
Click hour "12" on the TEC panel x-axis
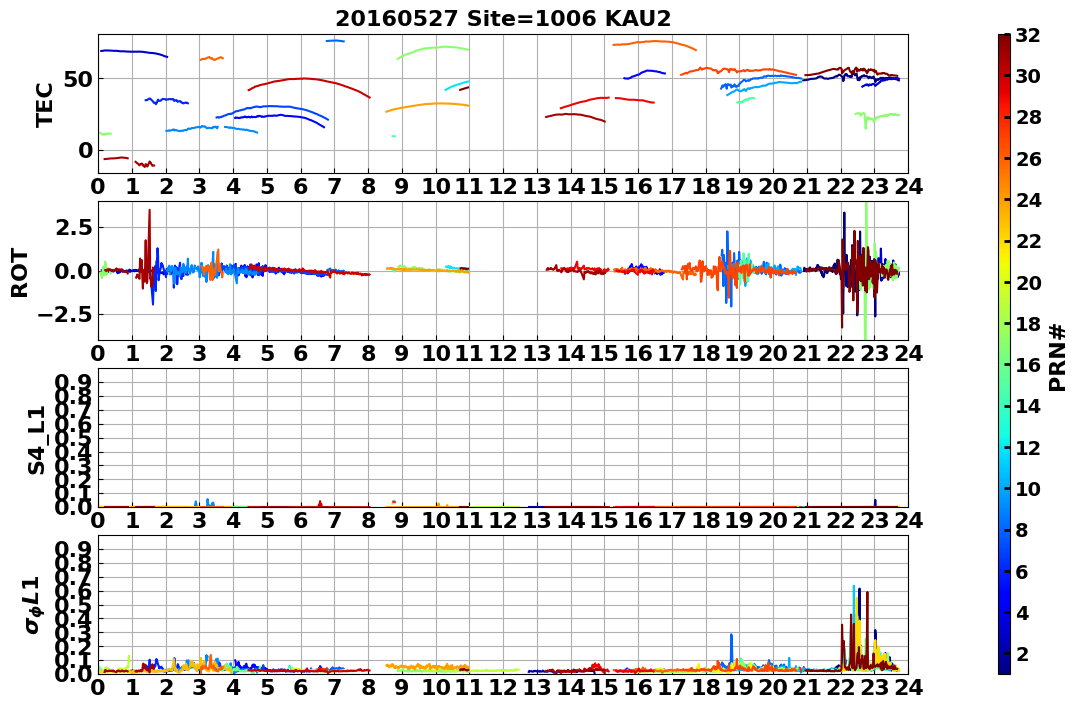click(x=503, y=186)
